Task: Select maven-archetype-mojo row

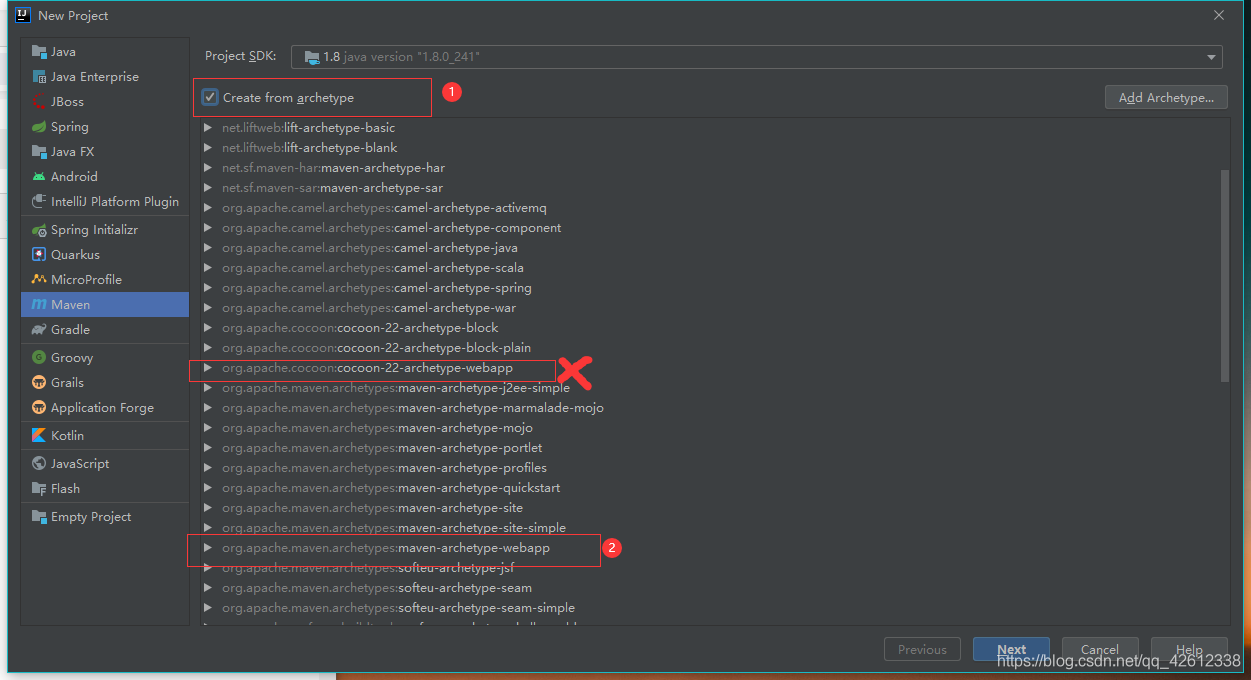Action: (x=709, y=428)
